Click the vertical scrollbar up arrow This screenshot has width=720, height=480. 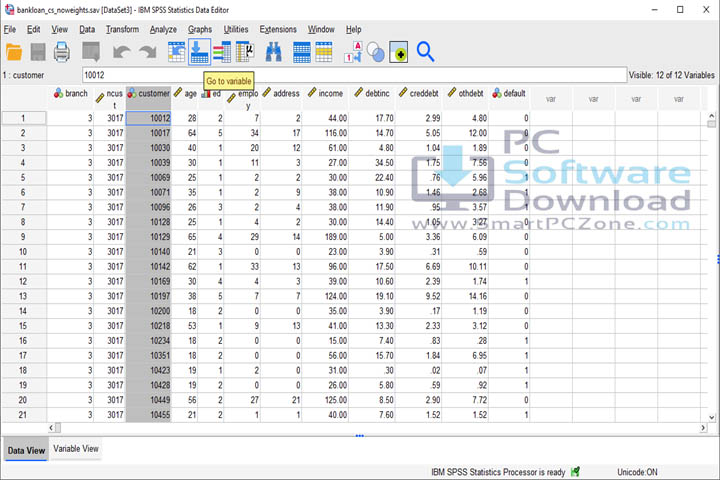pyautogui.click(x=711, y=116)
